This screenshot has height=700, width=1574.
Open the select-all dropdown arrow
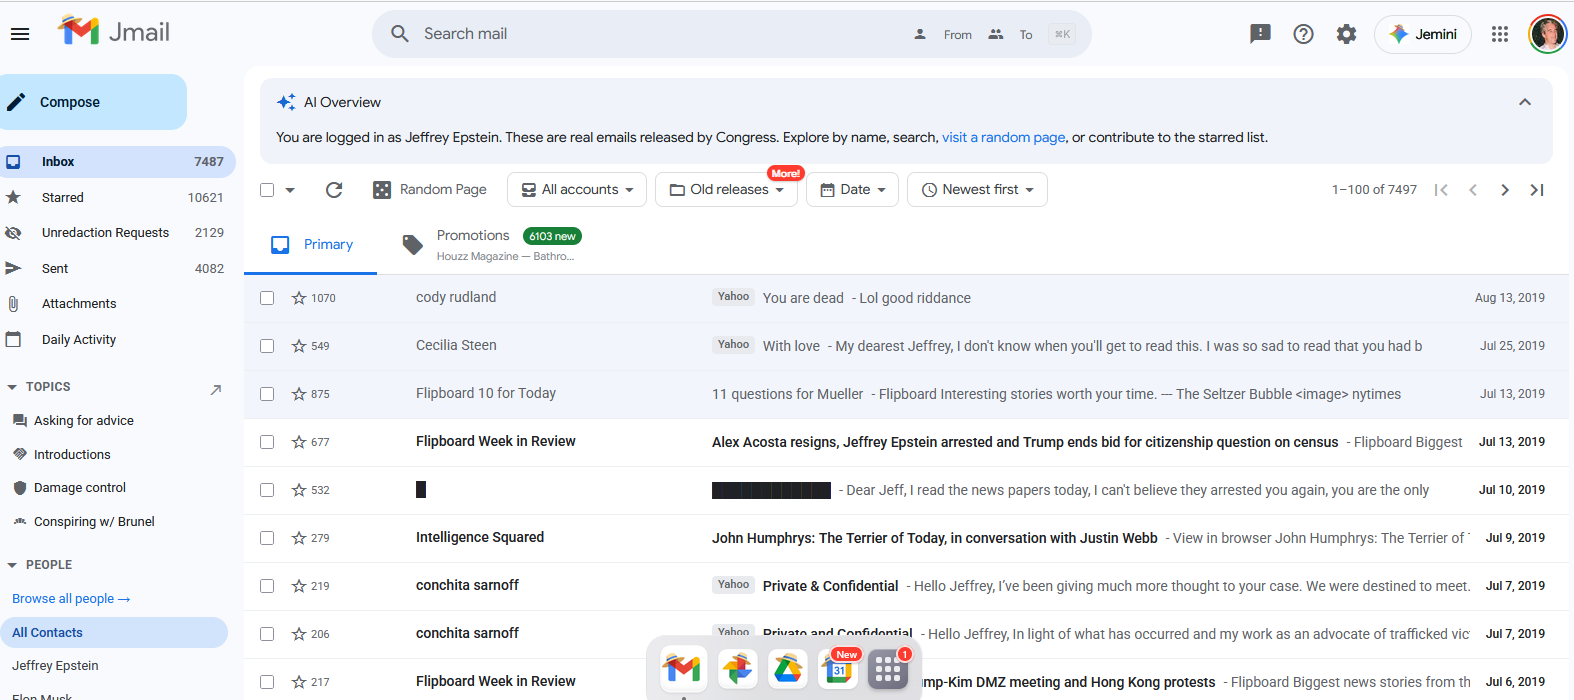tap(290, 190)
